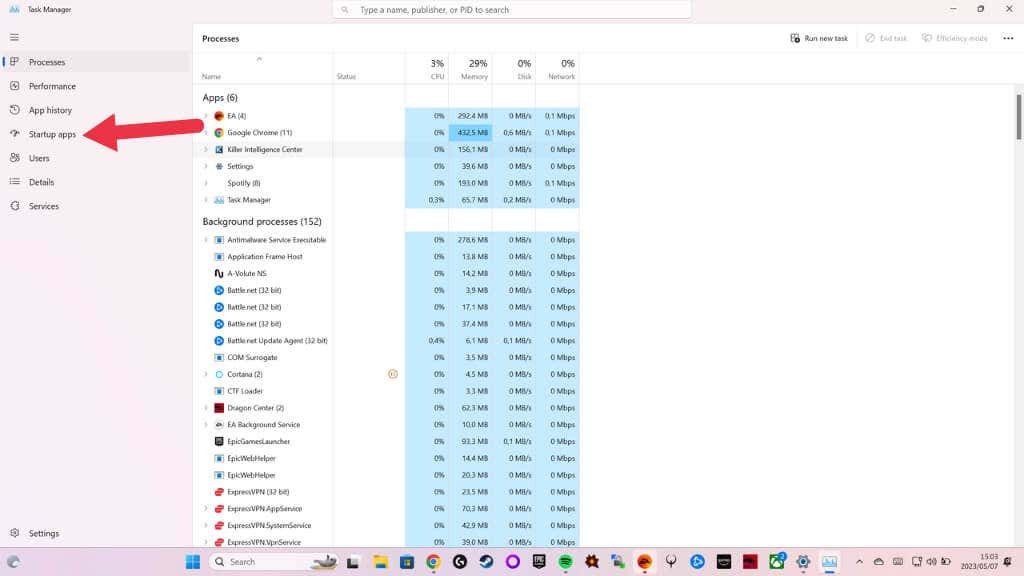Switch to the Details page
This screenshot has height=576, width=1024.
click(41, 182)
